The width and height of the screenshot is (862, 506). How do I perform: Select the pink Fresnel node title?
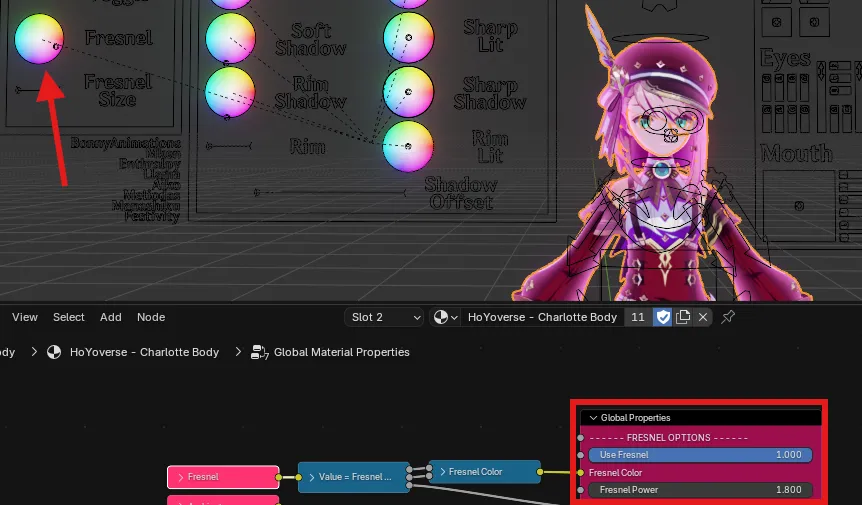coord(203,477)
